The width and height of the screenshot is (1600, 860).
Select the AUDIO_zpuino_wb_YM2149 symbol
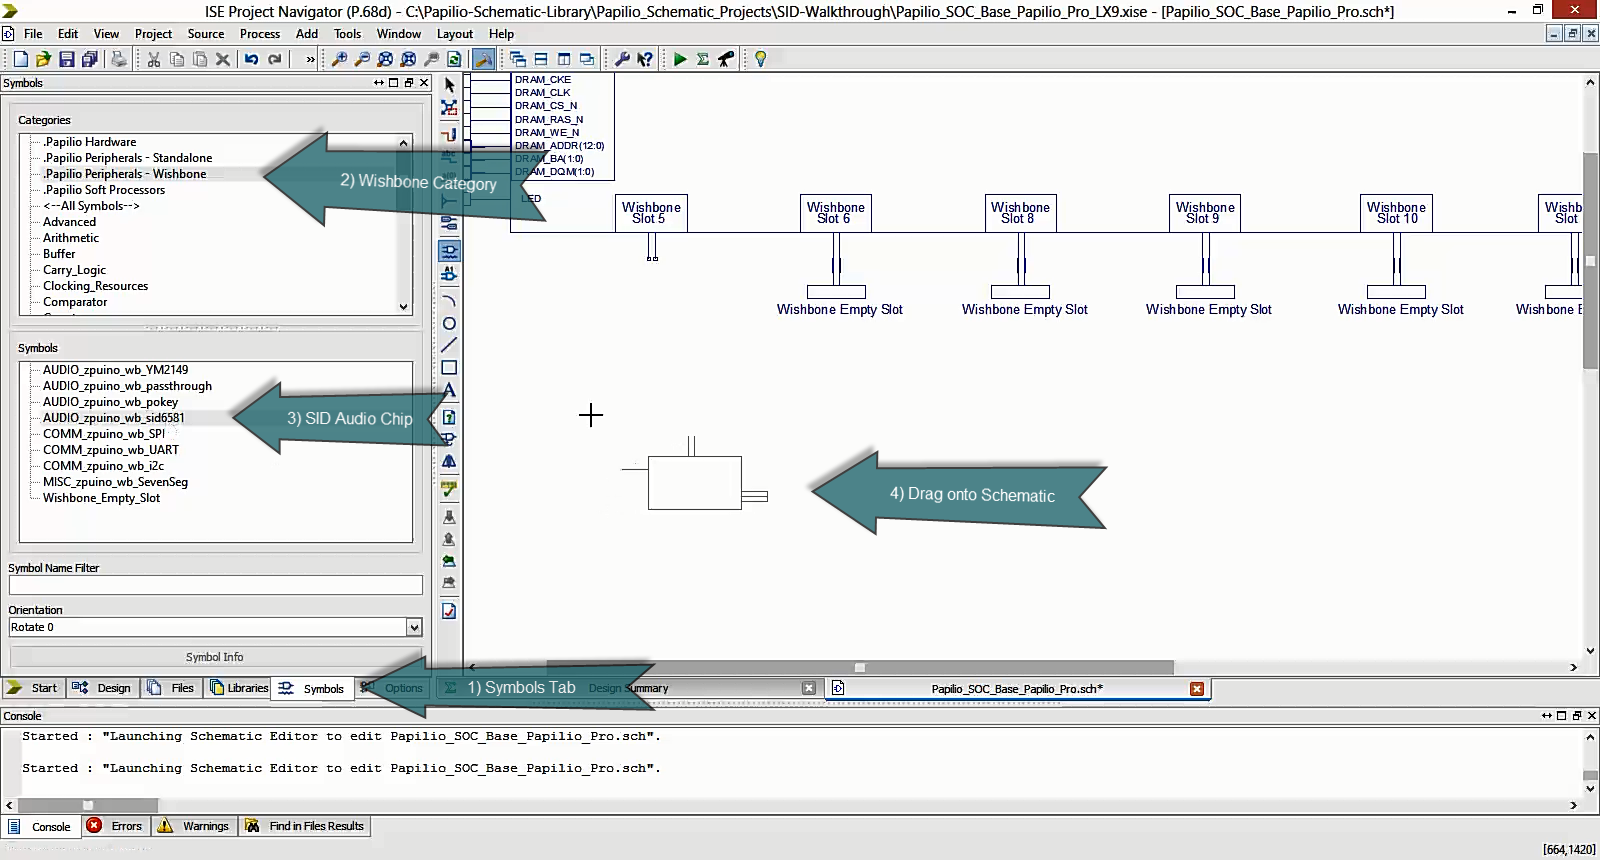115,370
